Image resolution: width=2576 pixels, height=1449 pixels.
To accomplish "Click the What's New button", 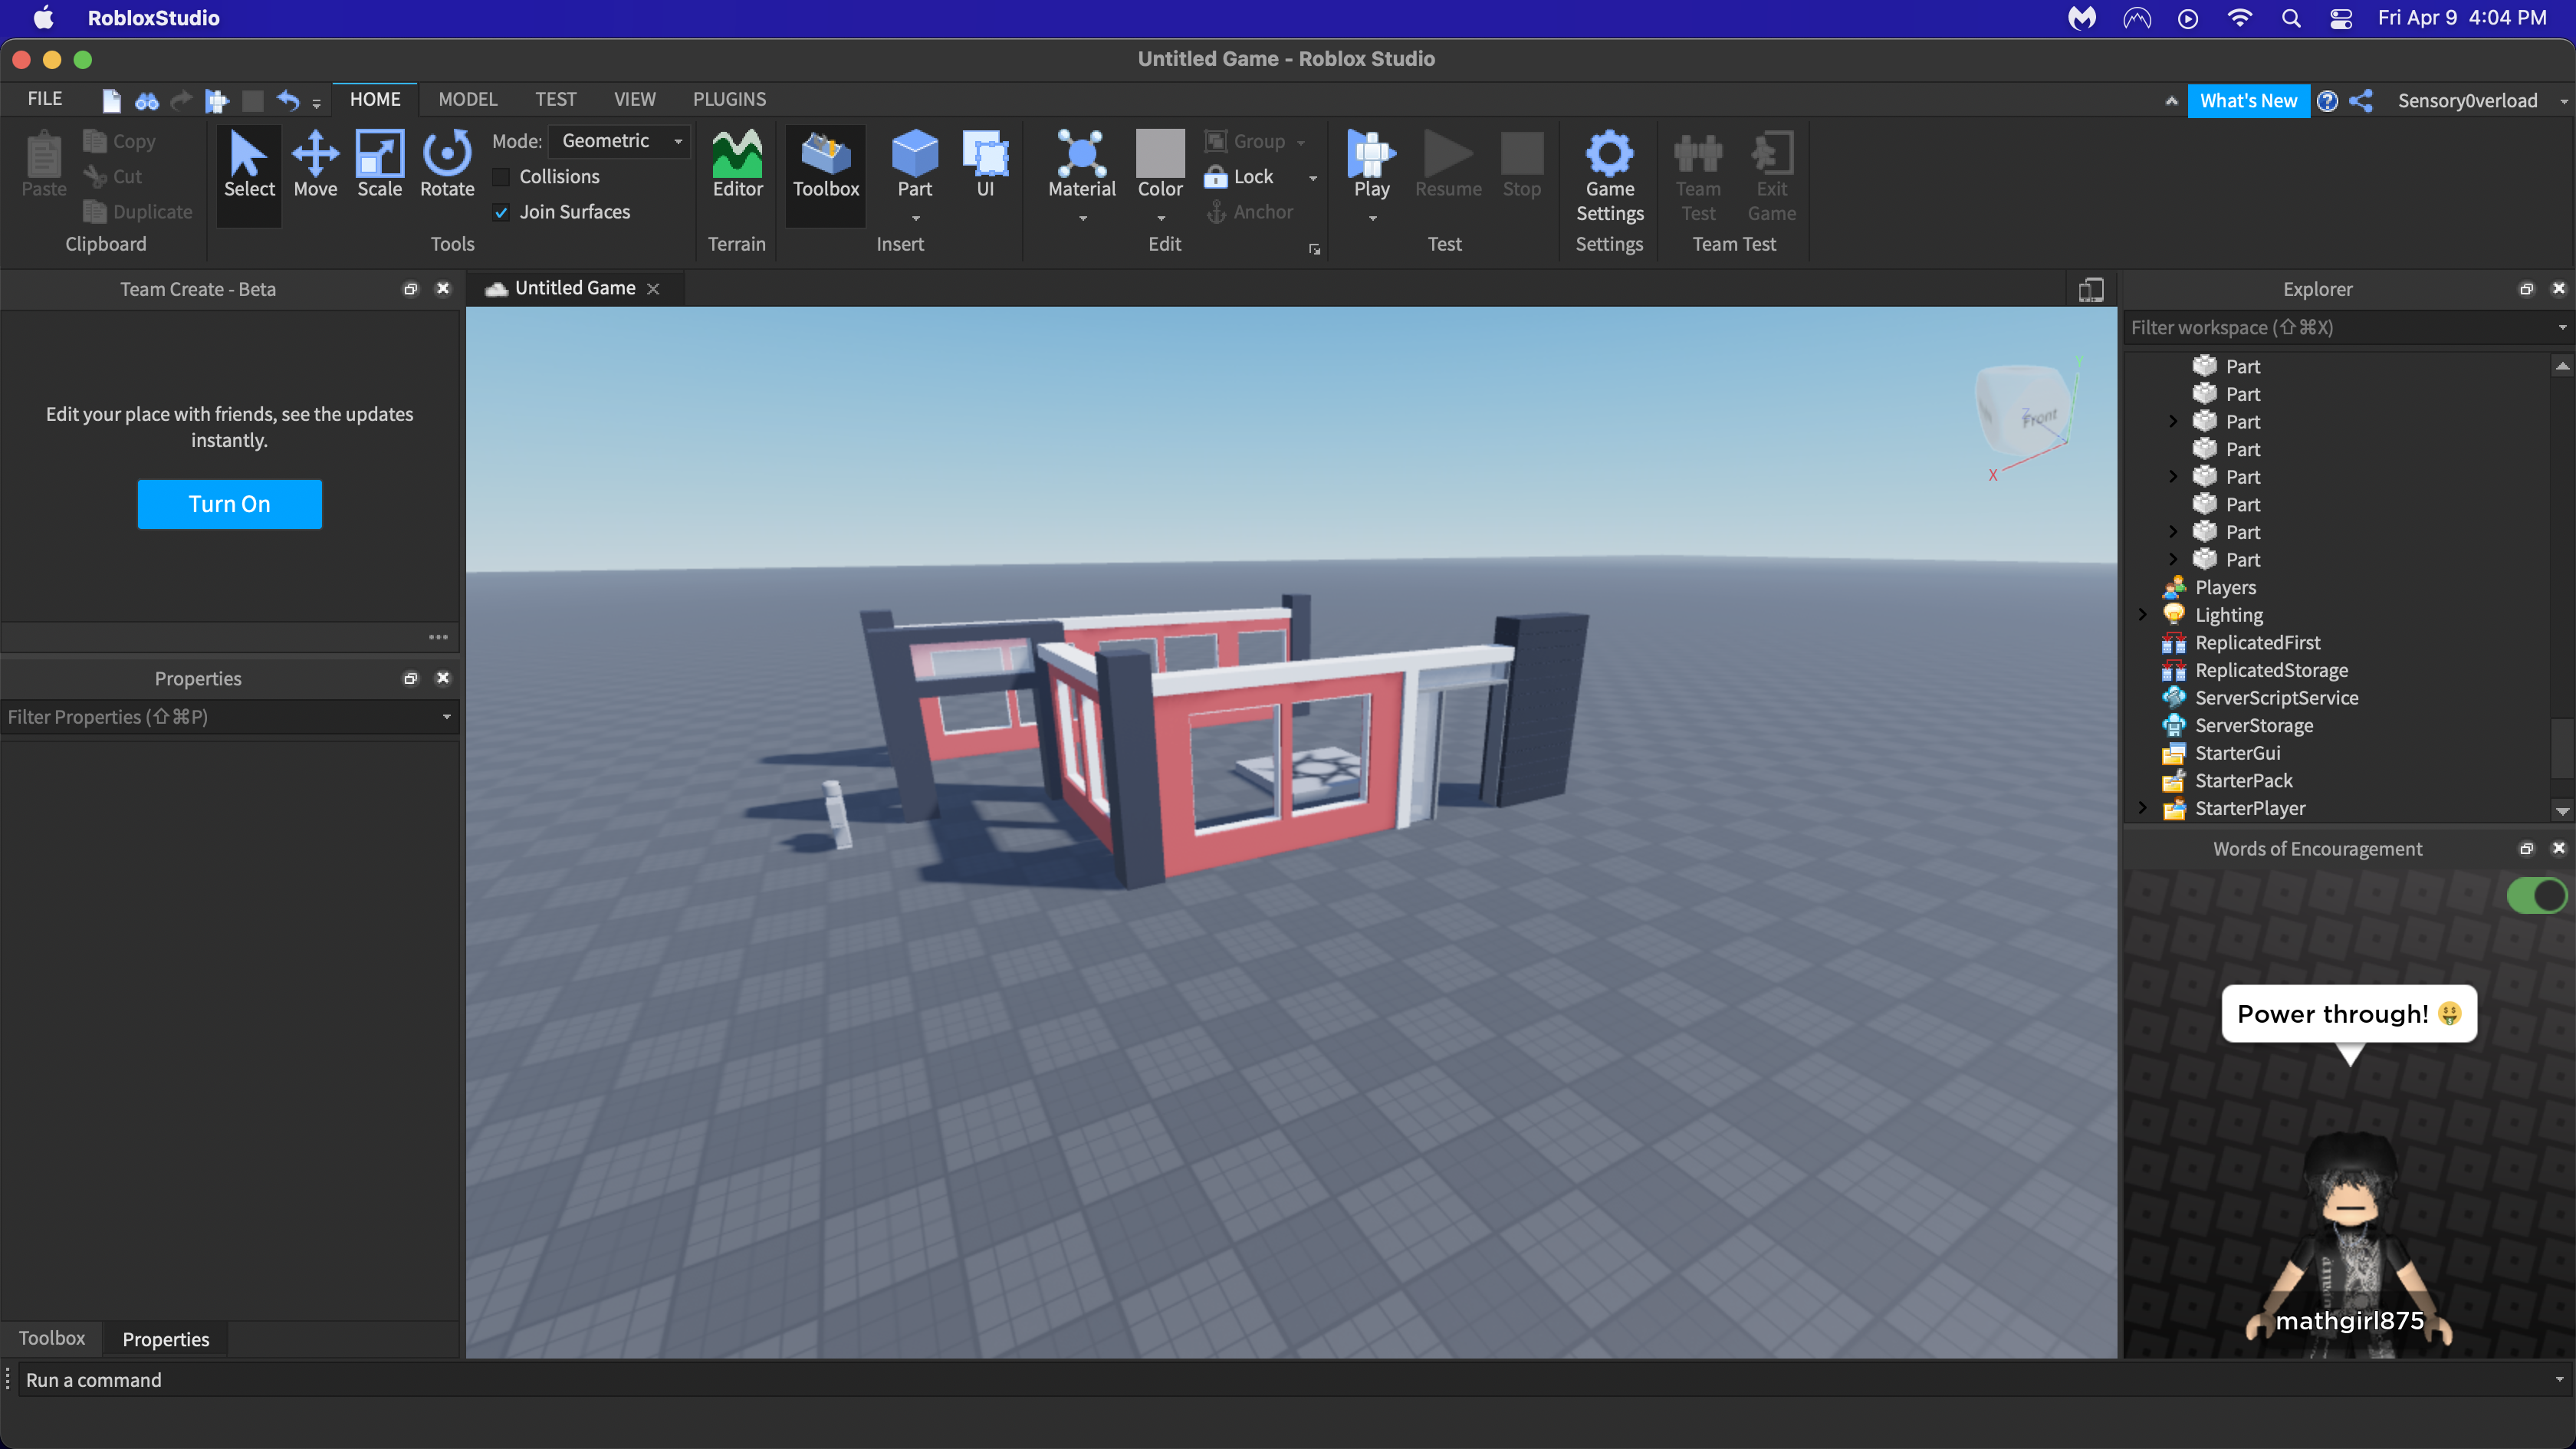I will point(2247,101).
